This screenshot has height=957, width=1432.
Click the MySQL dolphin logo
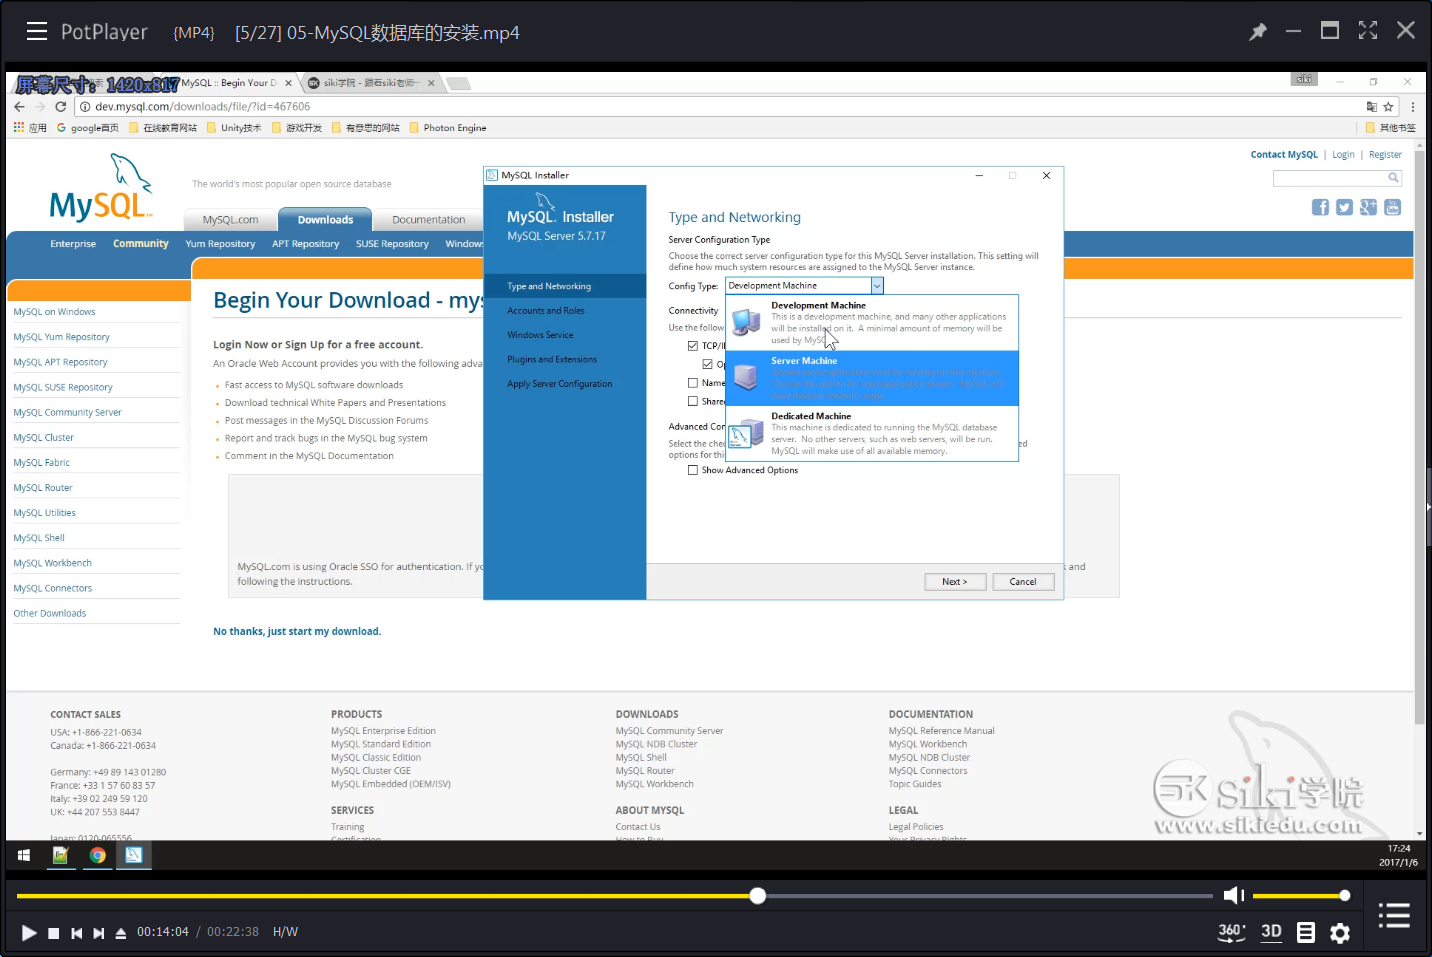[100, 189]
